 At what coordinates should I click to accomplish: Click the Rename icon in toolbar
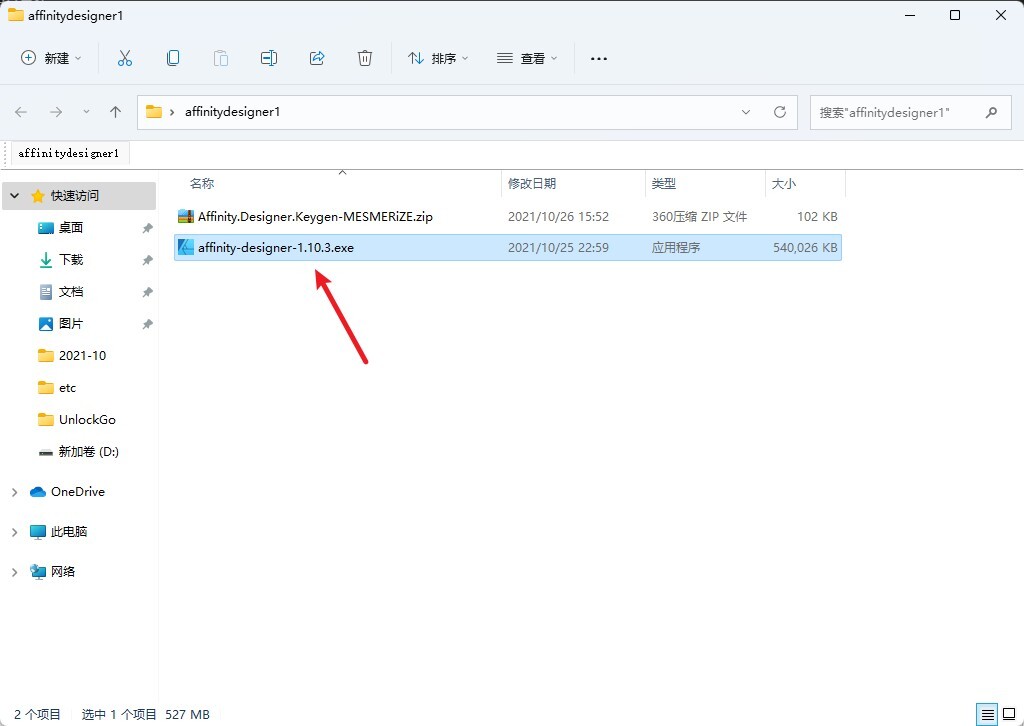pyautogui.click(x=269, y=58)
